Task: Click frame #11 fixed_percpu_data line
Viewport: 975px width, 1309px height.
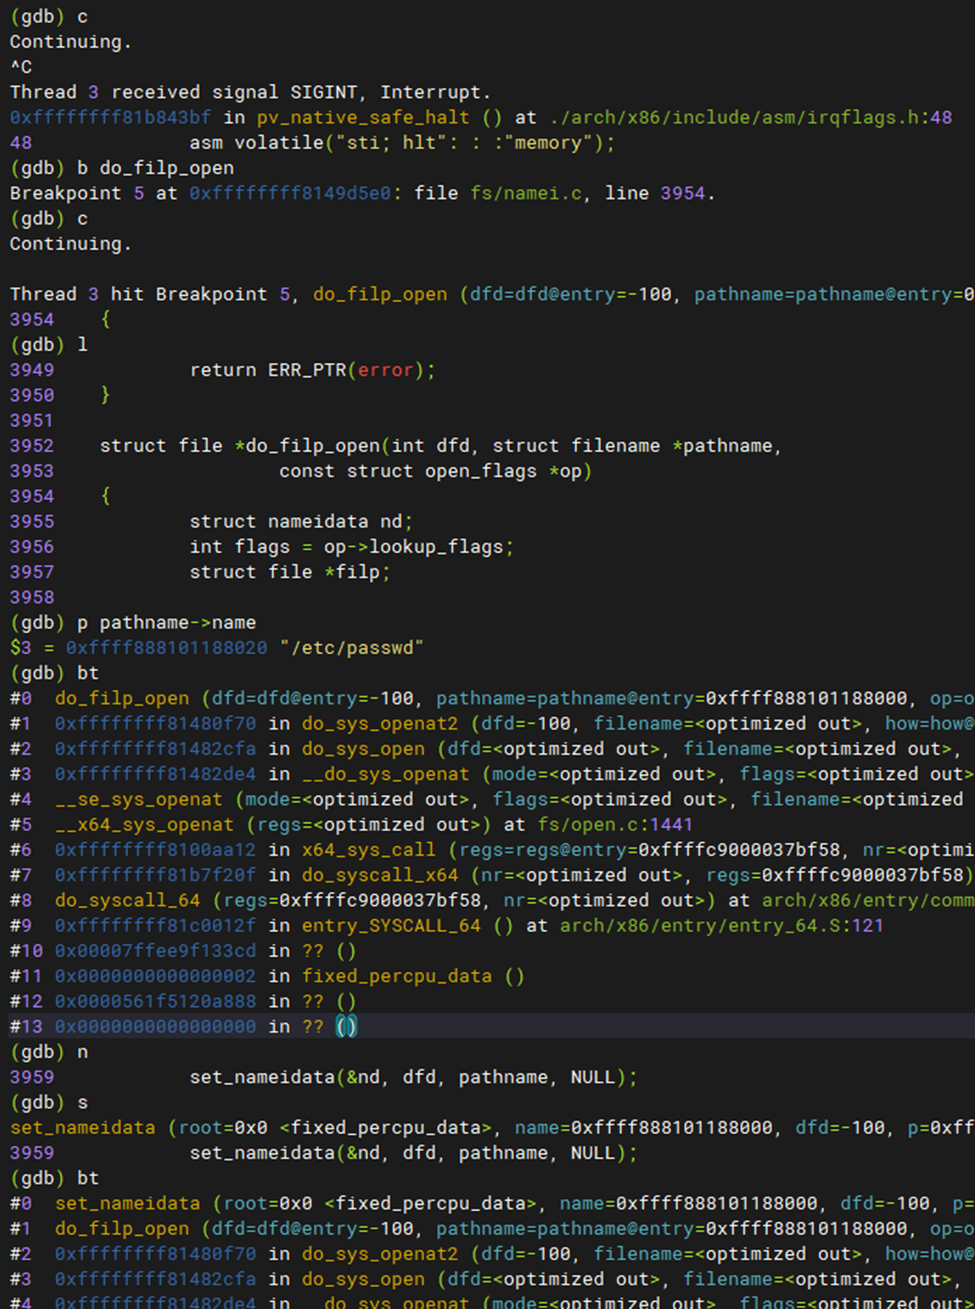Action: coord(267,976)
